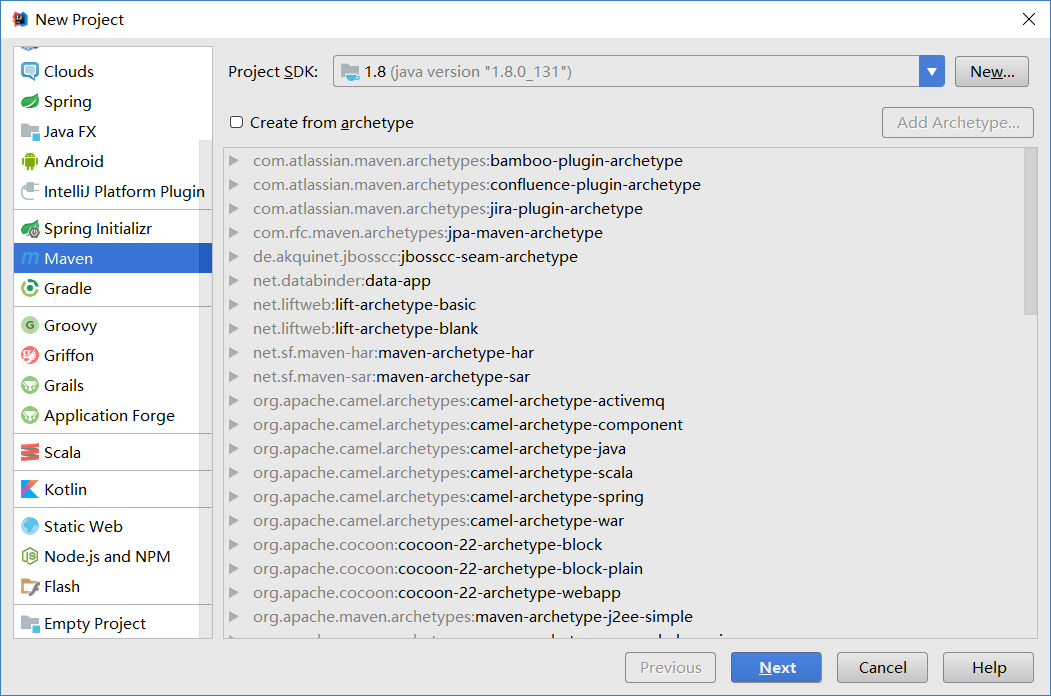Click the project type list scrollbar
The height and width of the screenshot is (696, 1051).
tap(206, 389)
